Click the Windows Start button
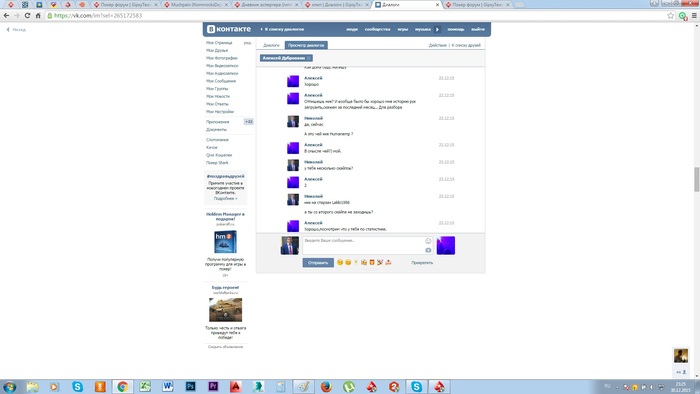The width and height of the screenshot is (700, 394). pyautogui.click(x=9, y=386)
